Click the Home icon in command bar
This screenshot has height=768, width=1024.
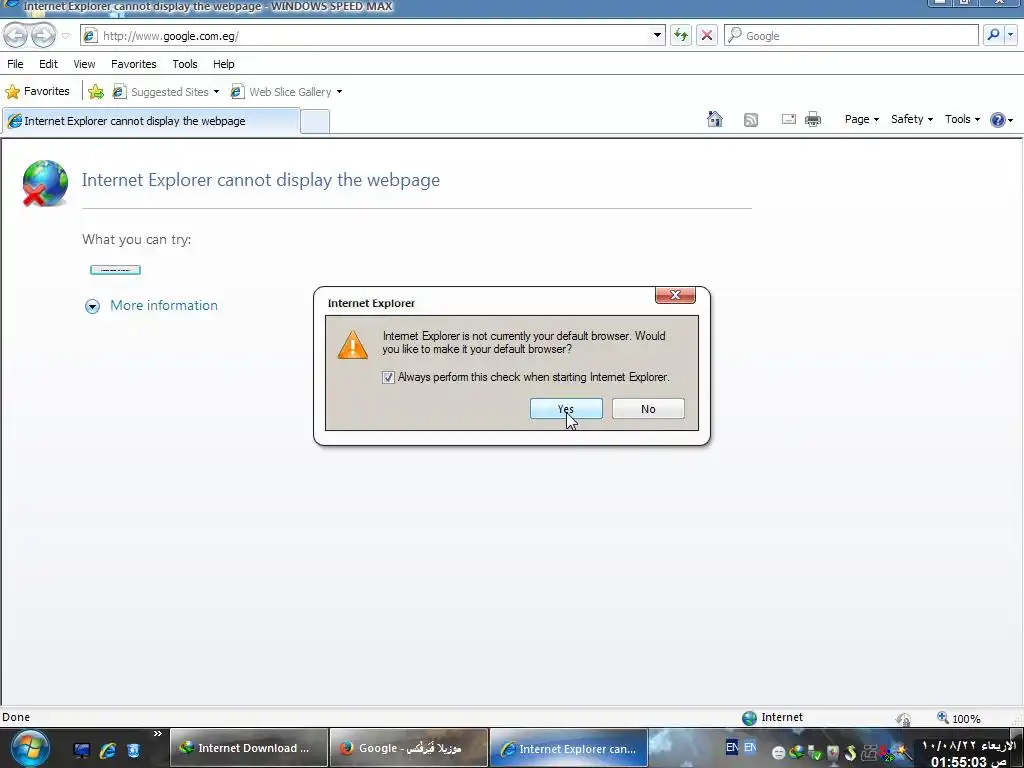click(715, 119)
